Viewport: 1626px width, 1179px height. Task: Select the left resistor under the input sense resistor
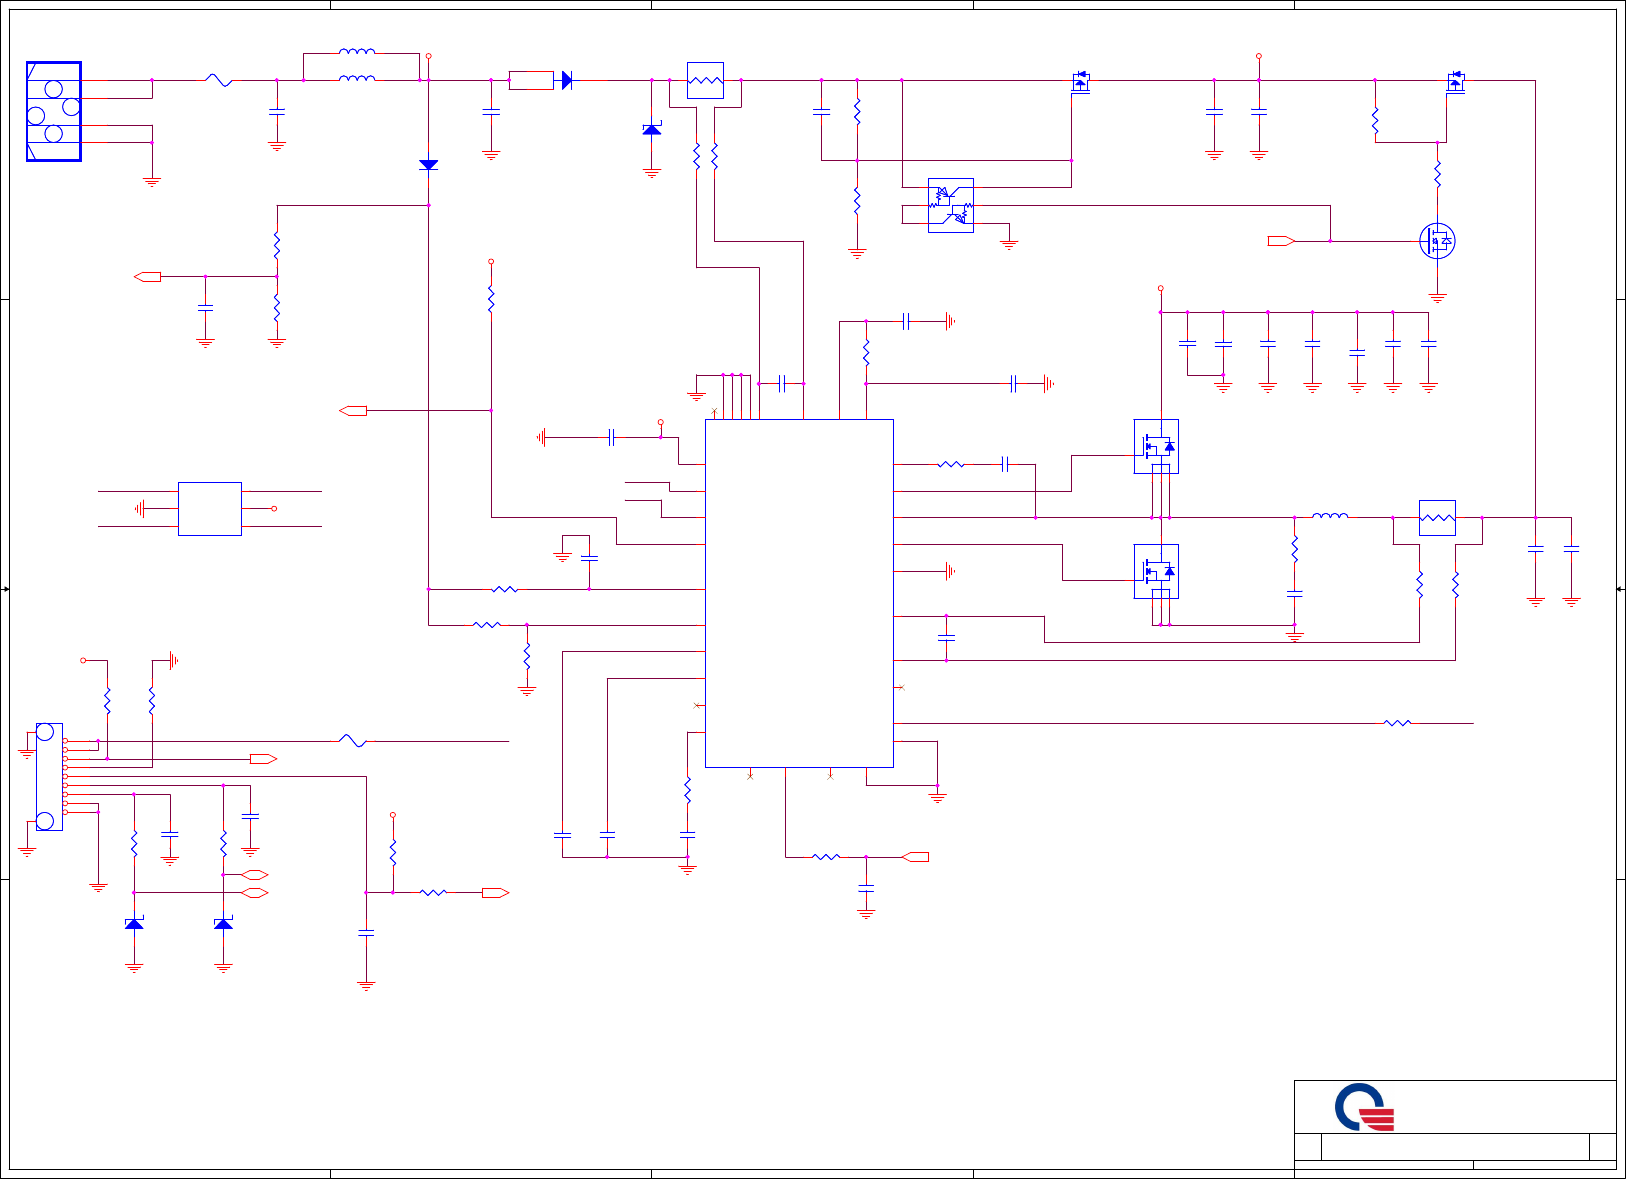coord(696,156)
